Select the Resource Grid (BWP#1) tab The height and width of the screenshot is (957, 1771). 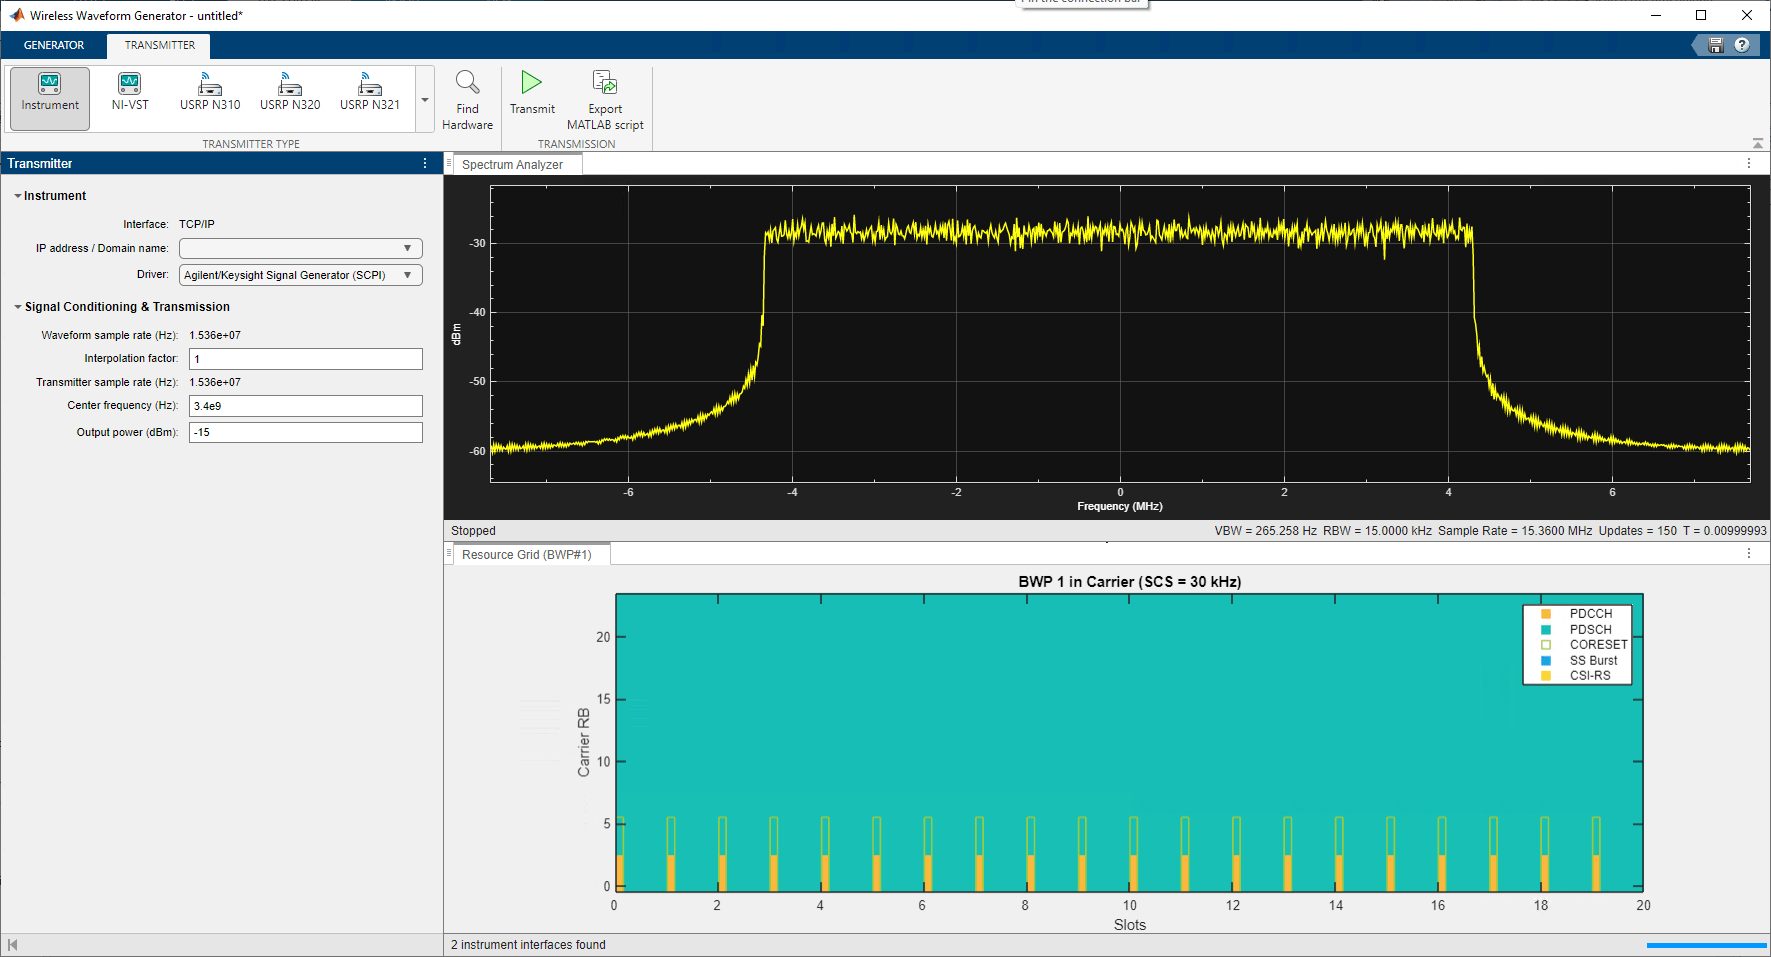coord(526,555)
